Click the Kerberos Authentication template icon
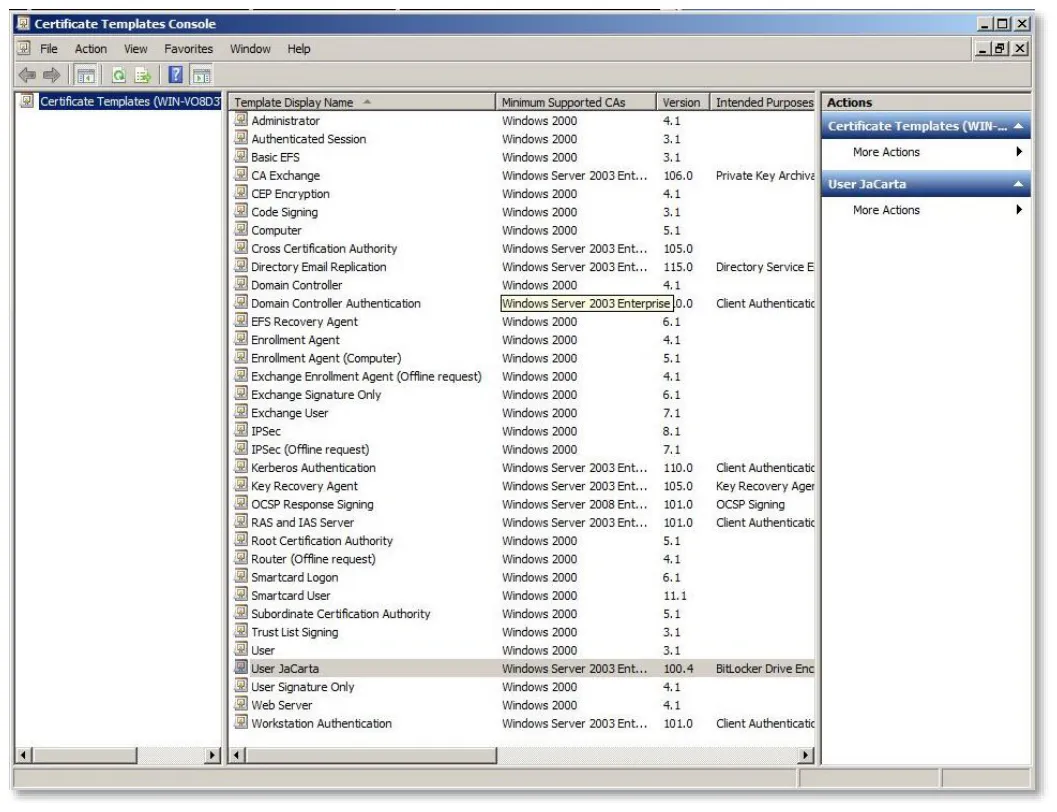The height and width of the screenshot is (812, 1057). click(241, 466)
